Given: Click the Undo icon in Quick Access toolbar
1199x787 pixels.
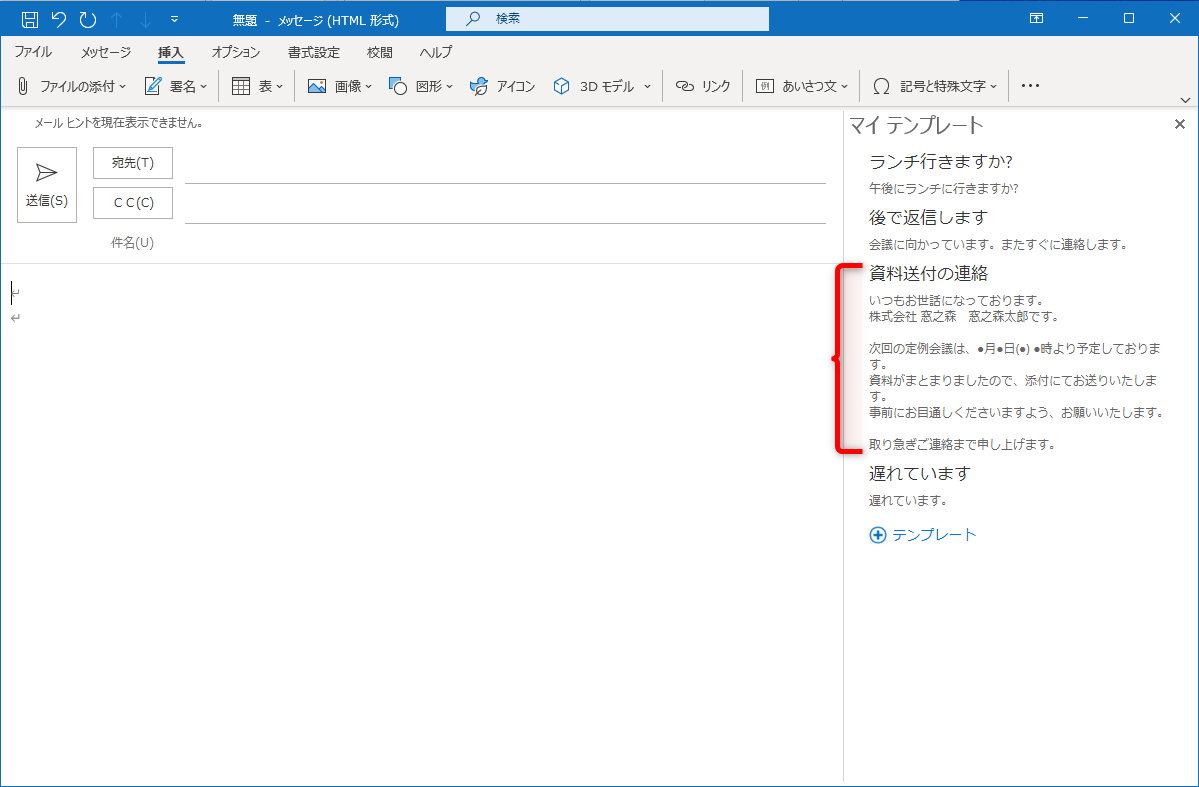Looking at the screenshot, I should pyautogui.click(x=59, y=18).
